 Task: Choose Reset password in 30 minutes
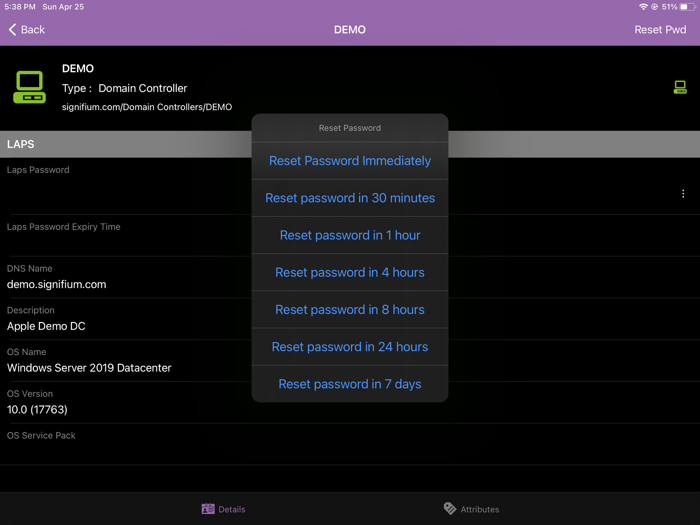click(x=350, y=198)
